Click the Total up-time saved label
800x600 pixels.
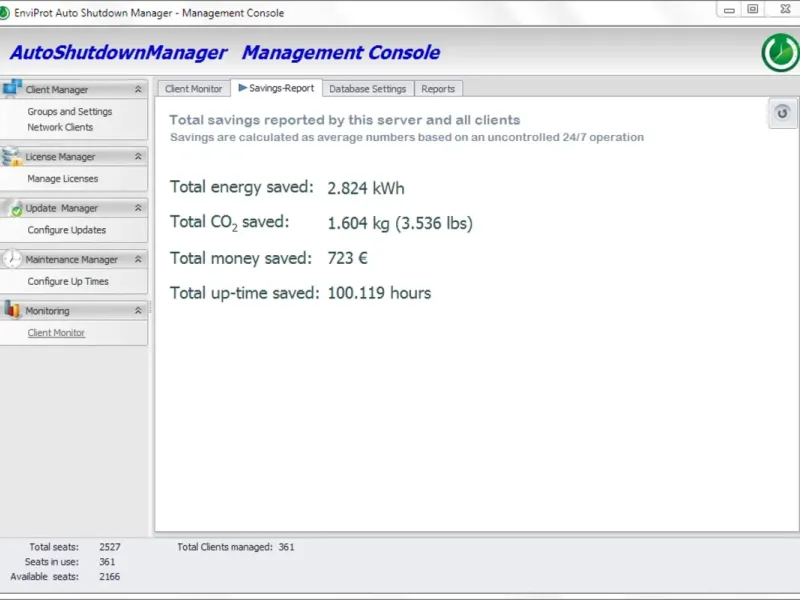coord(244,293)
